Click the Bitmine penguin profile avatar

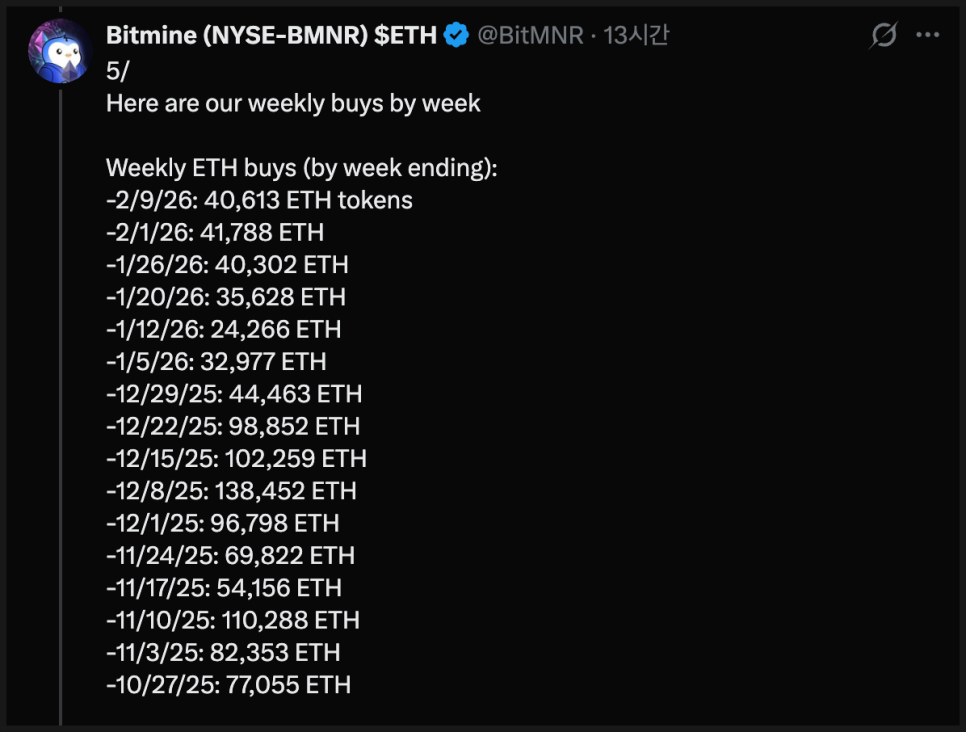point(61,51)
